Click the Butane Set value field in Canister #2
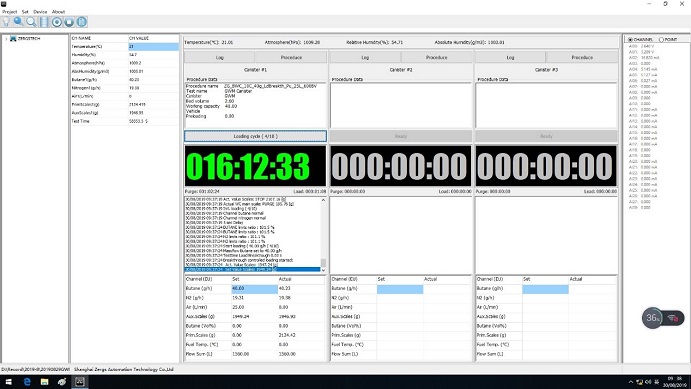Screen dimensions: 691x389 (x=400, y=289)
